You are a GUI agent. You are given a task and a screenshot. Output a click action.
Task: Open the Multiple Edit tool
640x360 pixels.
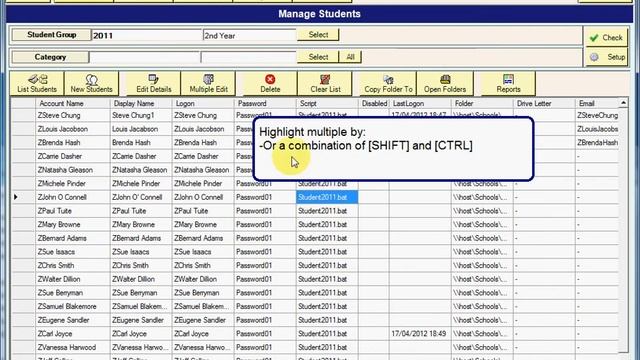point(208,83)
